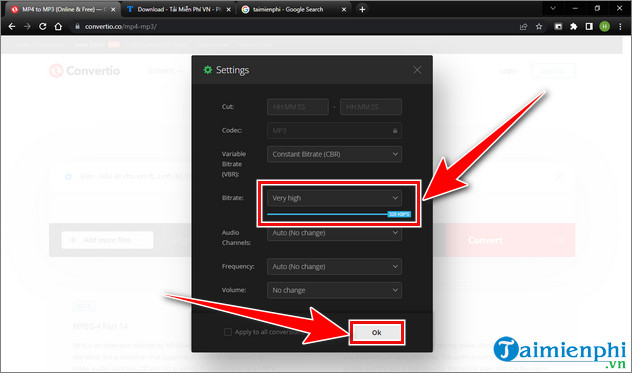The height and width of the screenshot is (373, 632).
Task: Check Apply to all conversions
Action: (x=228, y=332)
